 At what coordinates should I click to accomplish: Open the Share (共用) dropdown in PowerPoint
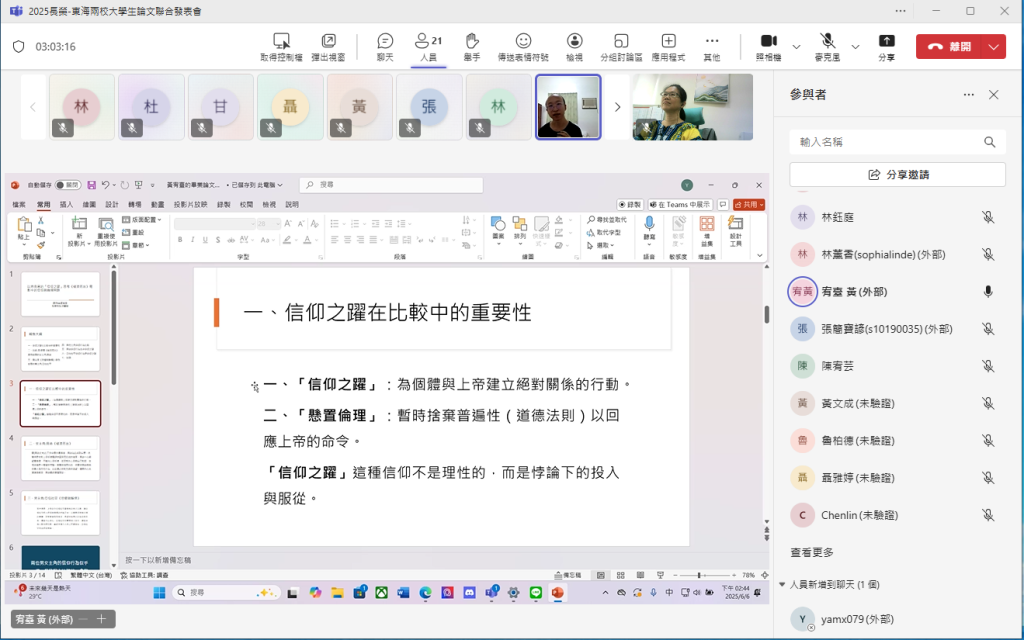(x=749, y=205)
